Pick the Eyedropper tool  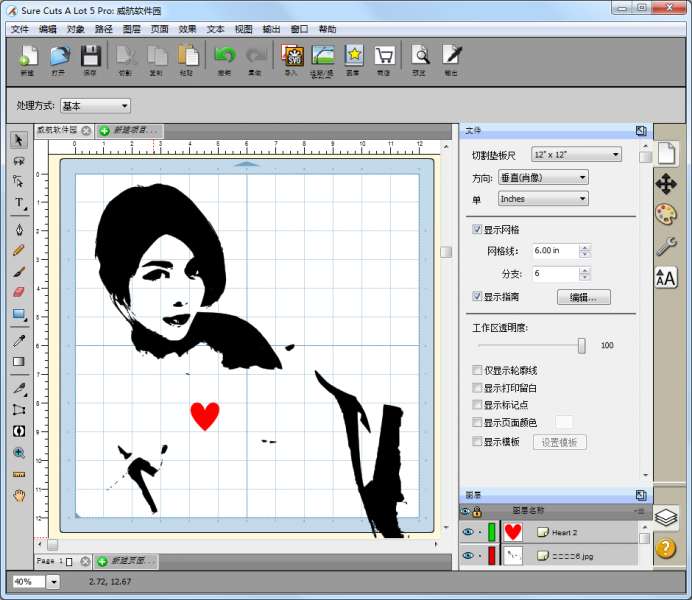pyautogui.click(x=18, y=340)
